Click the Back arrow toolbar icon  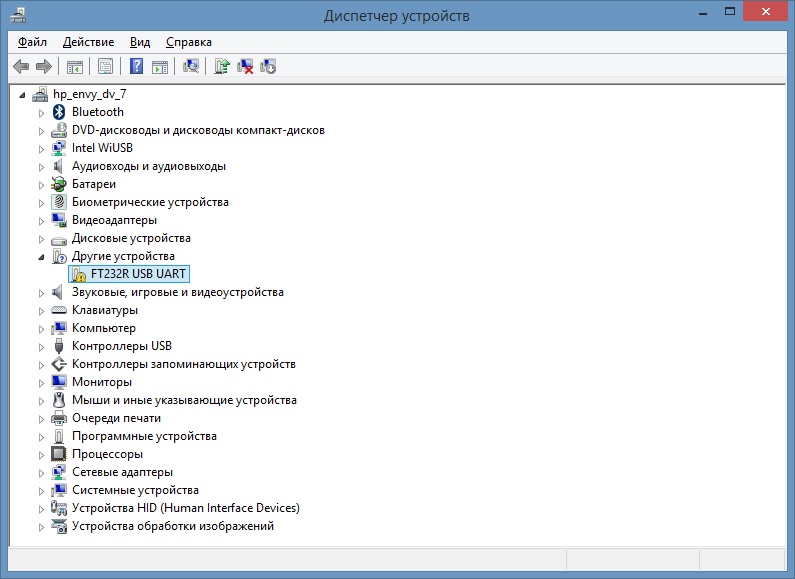pyautogui.click(x=21, y=66)
